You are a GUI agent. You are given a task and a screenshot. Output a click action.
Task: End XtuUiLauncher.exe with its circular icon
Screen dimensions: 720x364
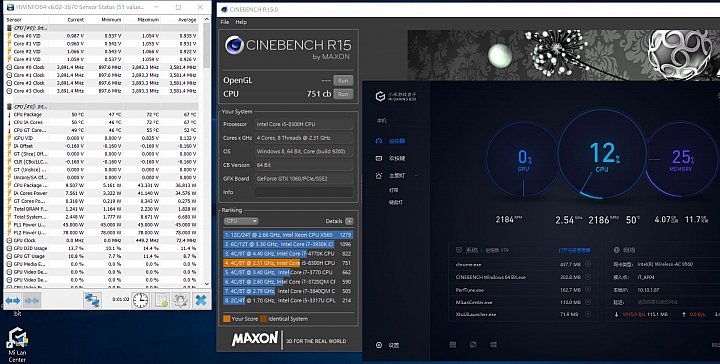coord(588,314)
